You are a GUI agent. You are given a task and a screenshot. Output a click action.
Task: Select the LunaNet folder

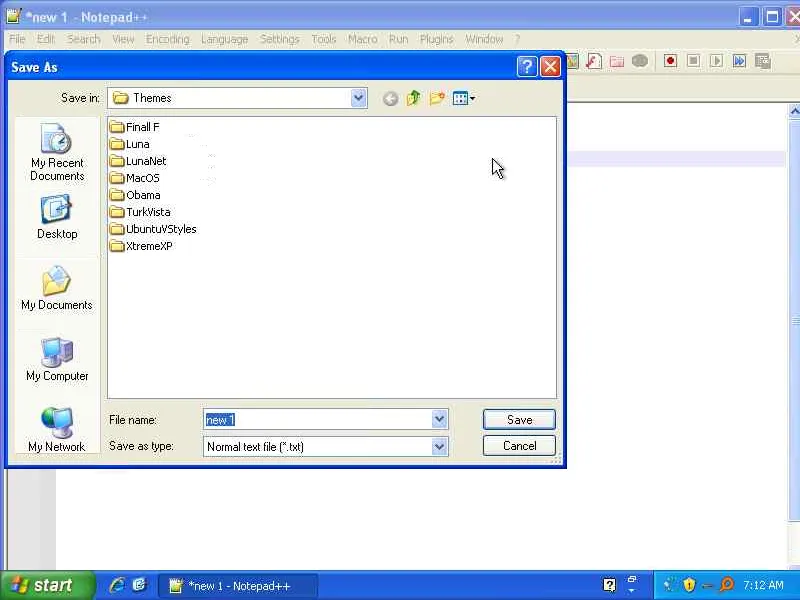click(138, 161)
